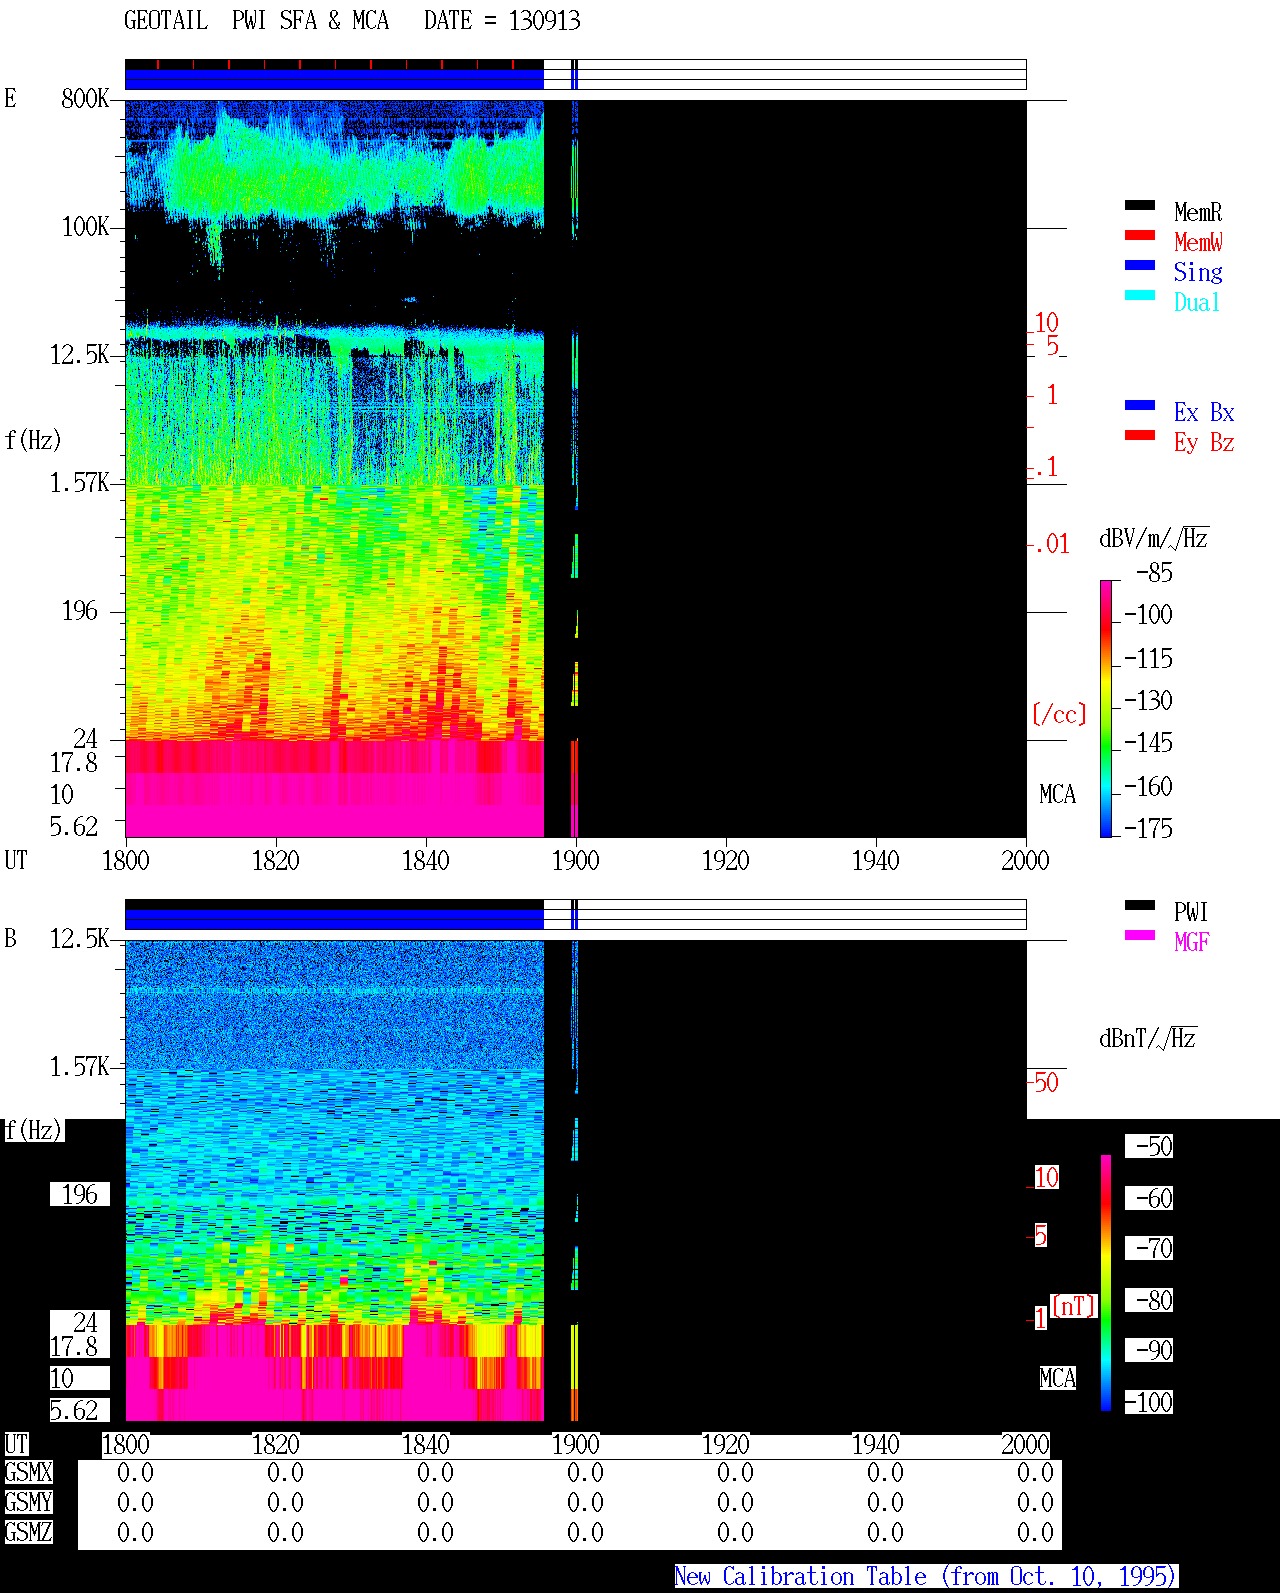Click the magenta MGF legend swatch

(x=1140, y=935)
